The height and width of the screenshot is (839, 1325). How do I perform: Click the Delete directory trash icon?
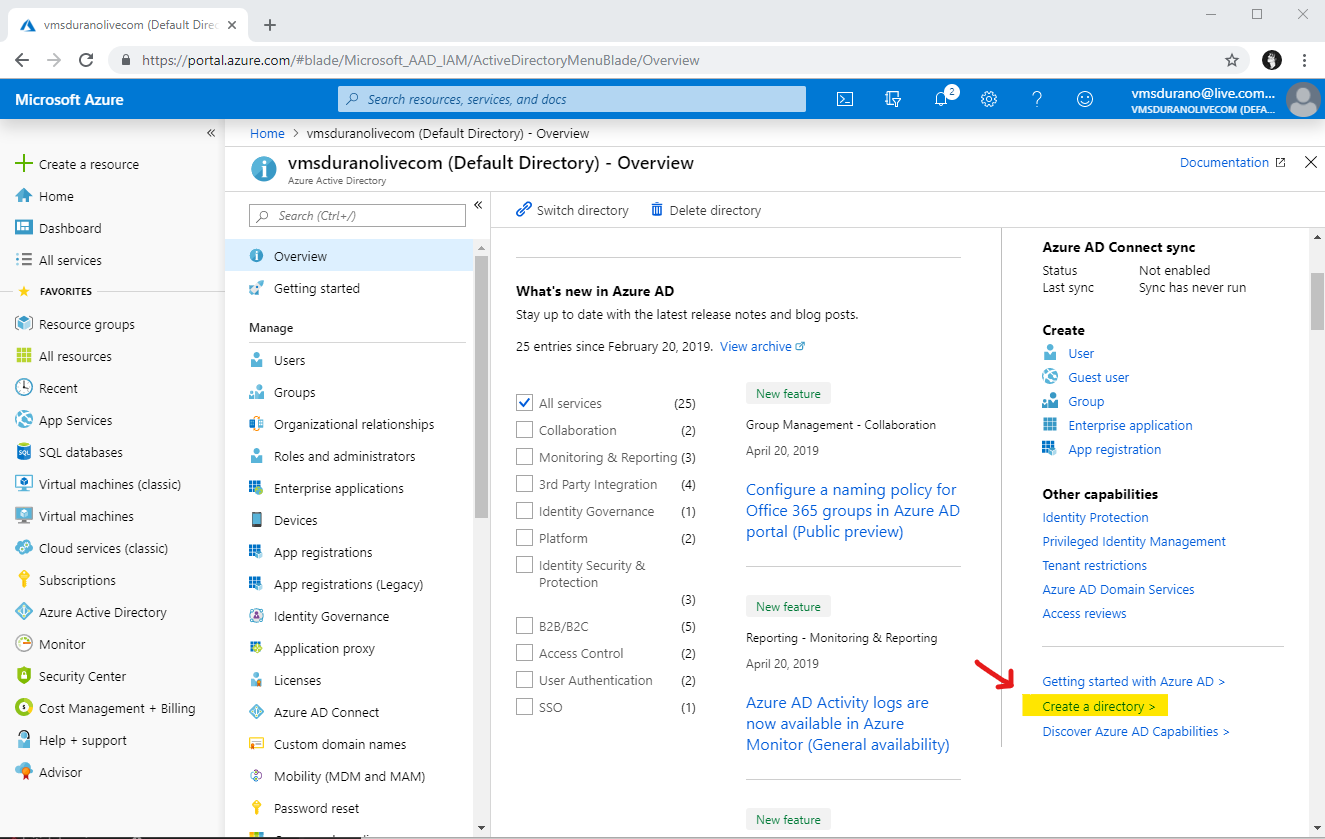(x=657, y=210)
